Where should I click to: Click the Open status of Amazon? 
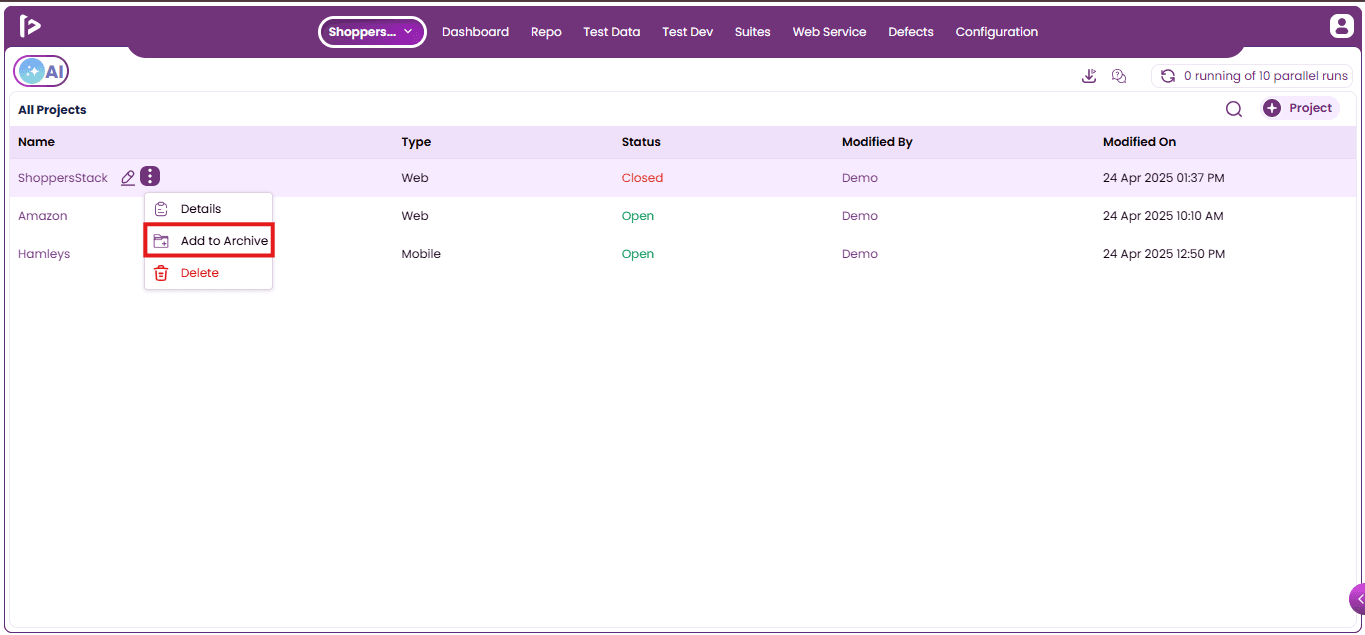(x=638, y=216)
